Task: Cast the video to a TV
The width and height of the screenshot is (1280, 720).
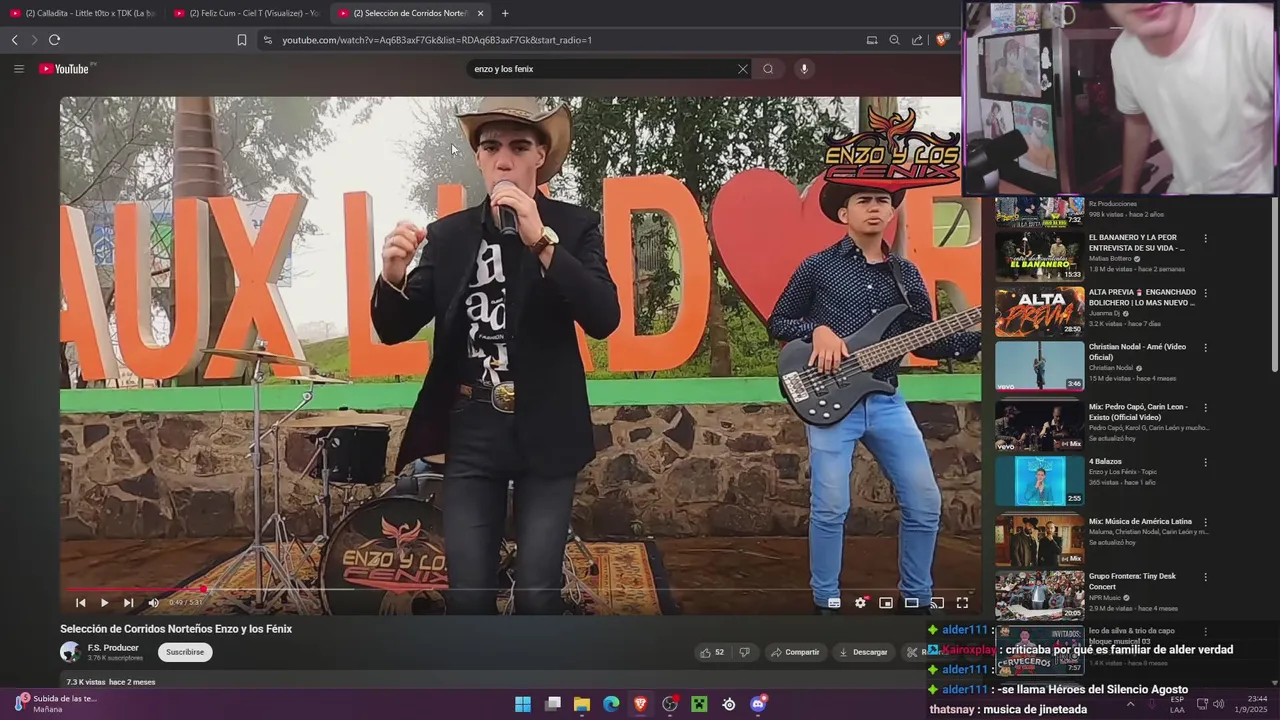Action: [x=937, y=603]
